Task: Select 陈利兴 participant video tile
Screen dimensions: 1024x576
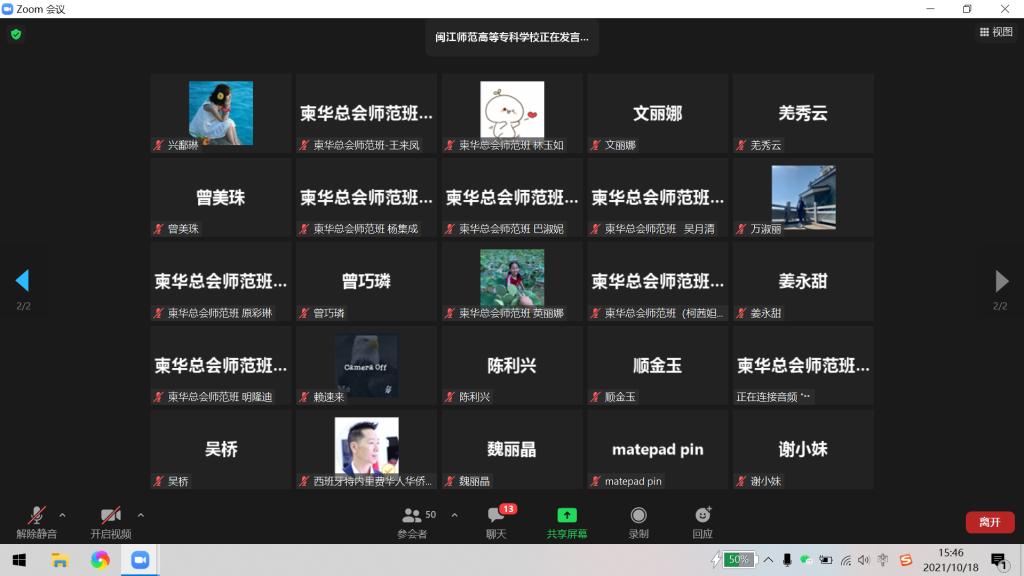Action: [512, 365]
